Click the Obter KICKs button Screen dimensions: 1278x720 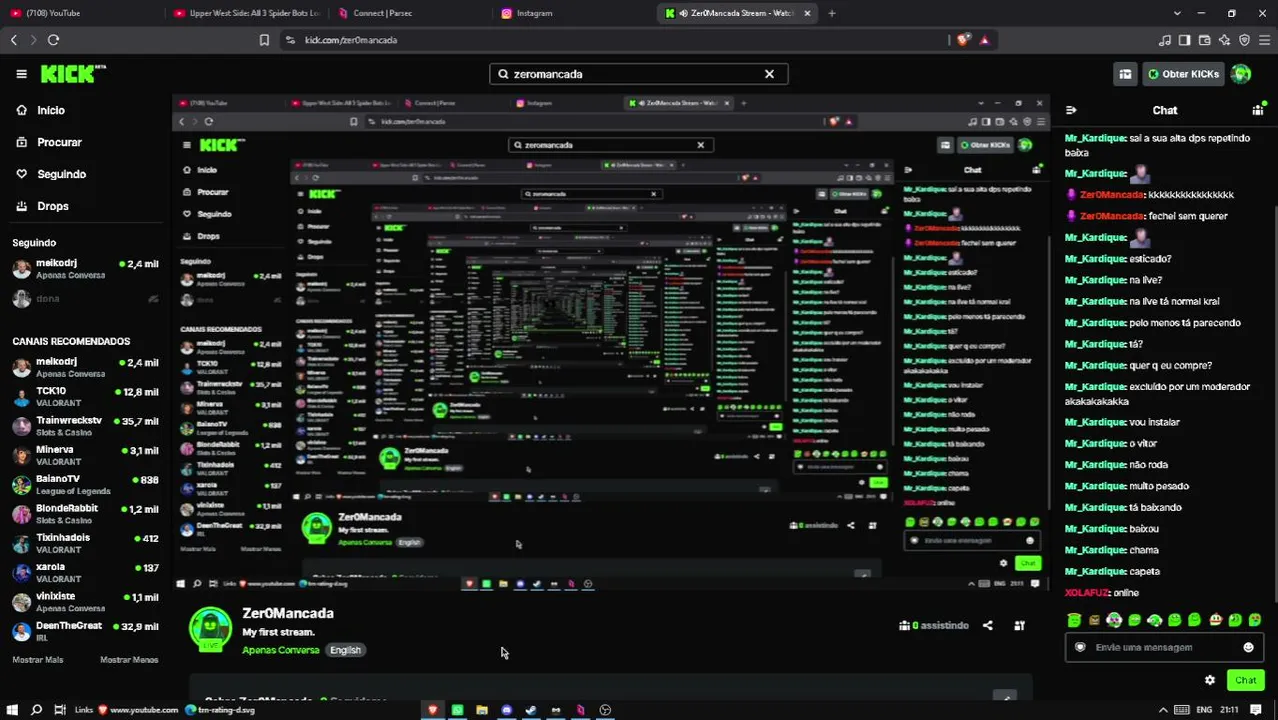click(1183, 74)
